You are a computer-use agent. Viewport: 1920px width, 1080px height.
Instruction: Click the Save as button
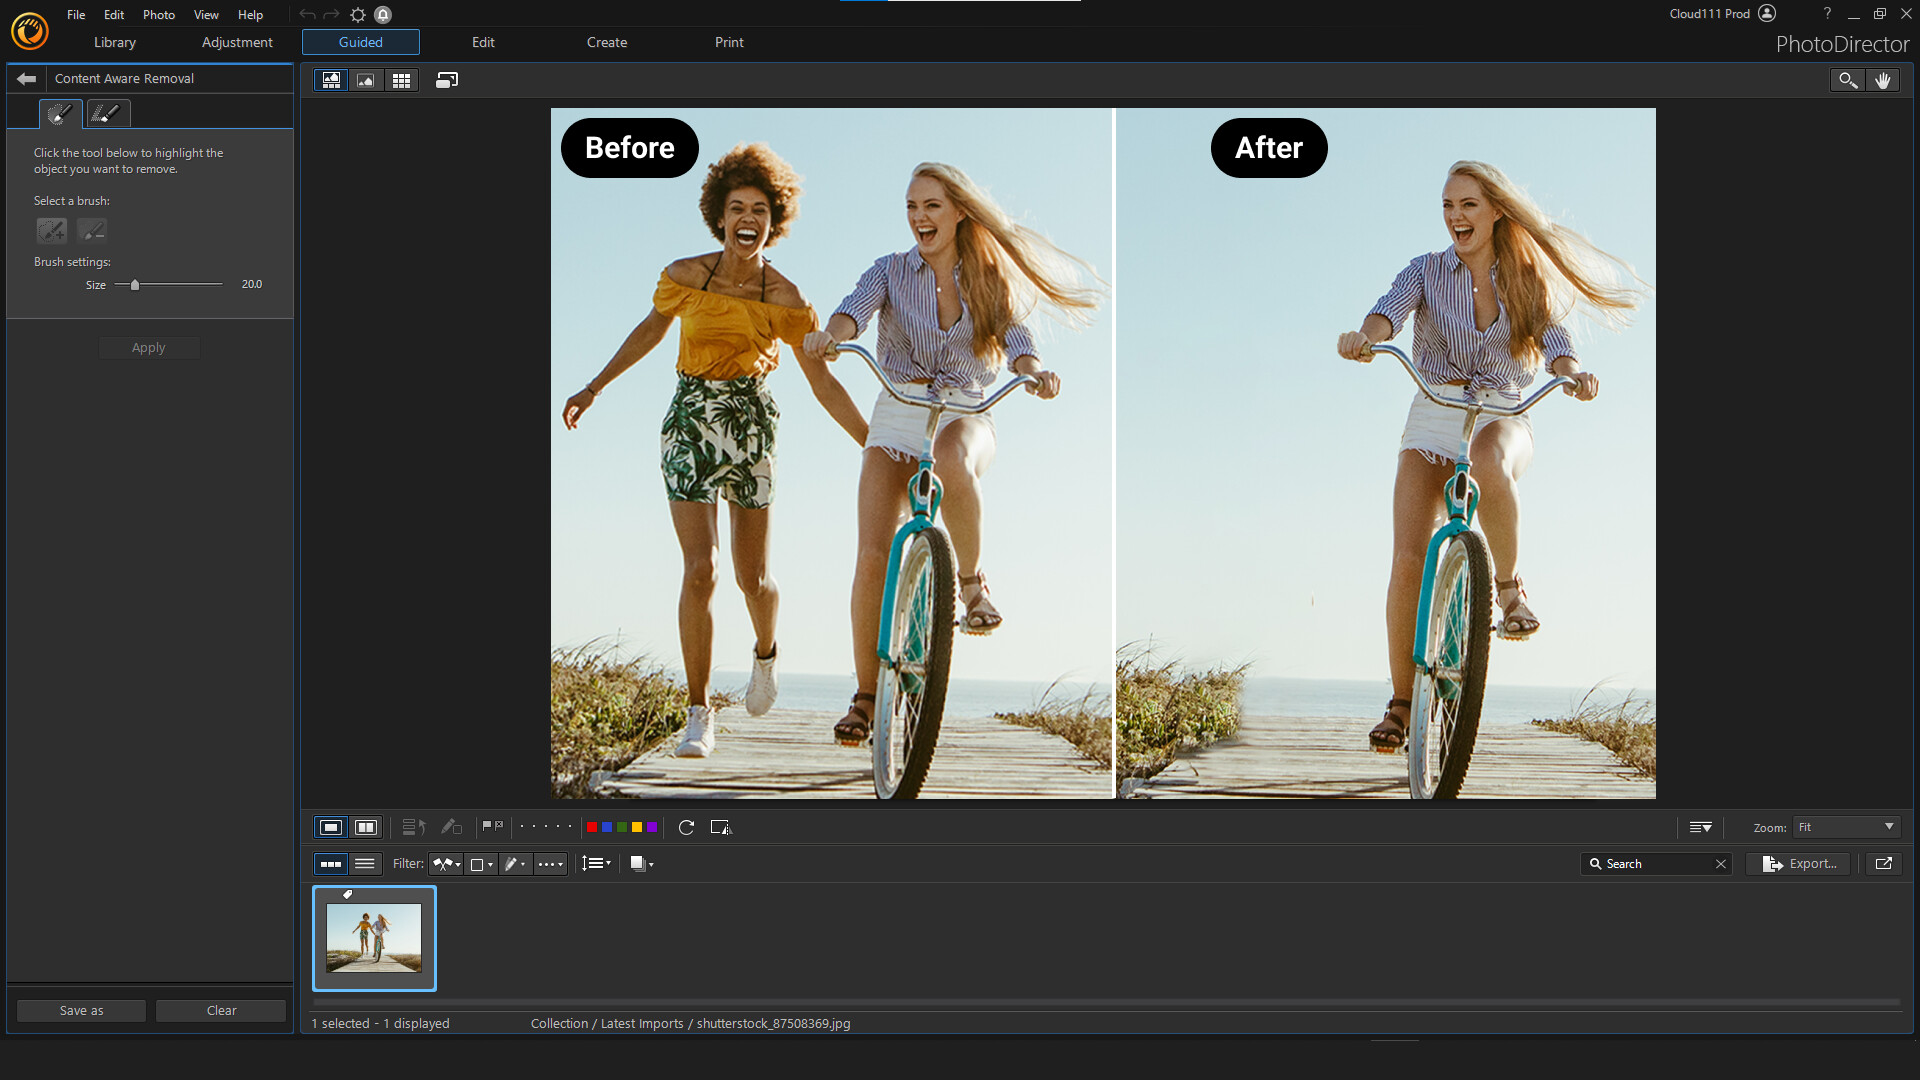[x=81, y=1011]
